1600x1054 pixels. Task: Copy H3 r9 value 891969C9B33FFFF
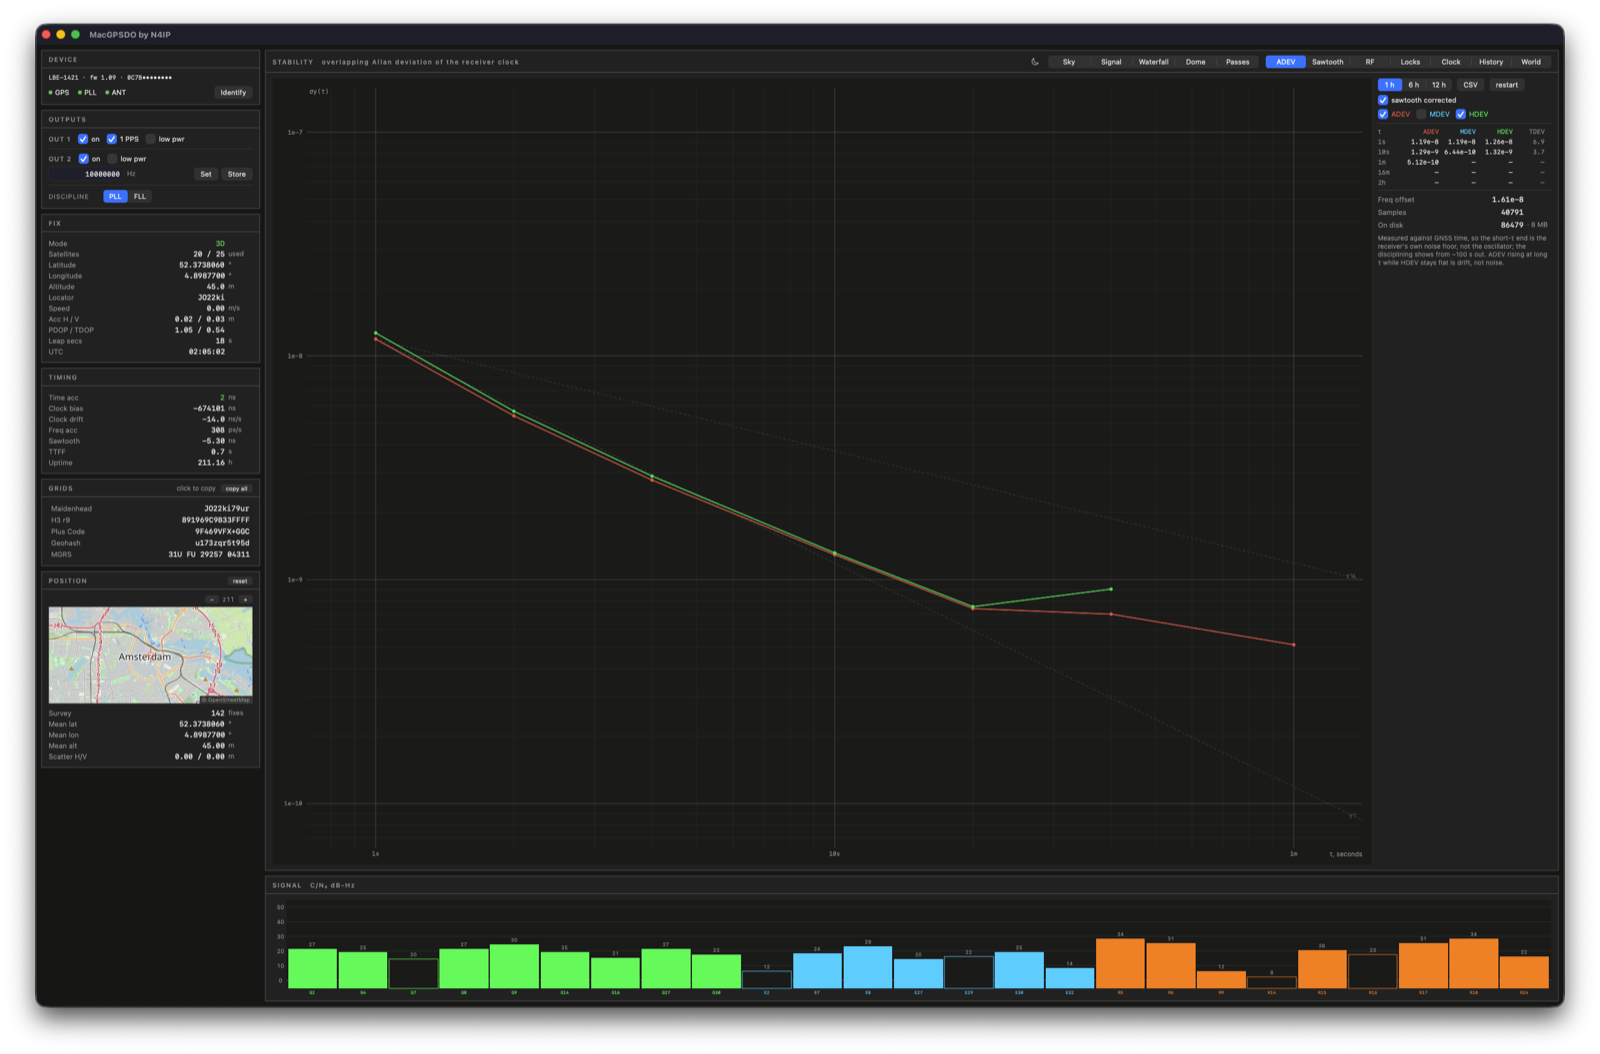[215, 520]
